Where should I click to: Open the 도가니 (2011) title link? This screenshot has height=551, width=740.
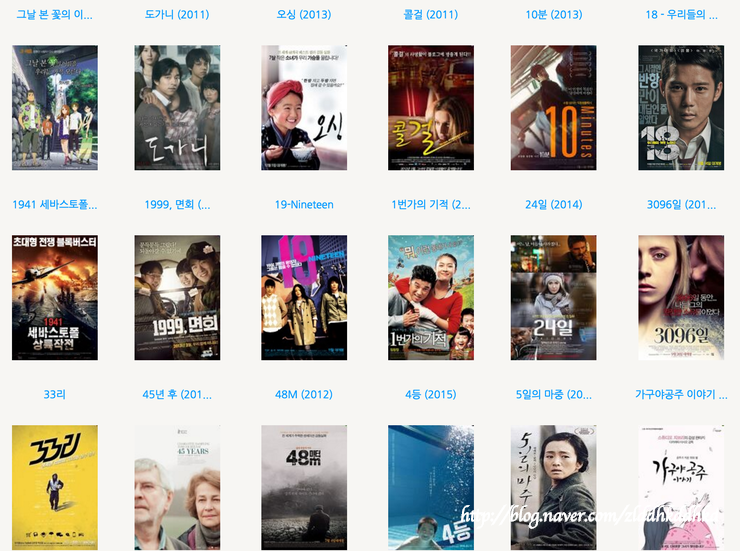177,15
